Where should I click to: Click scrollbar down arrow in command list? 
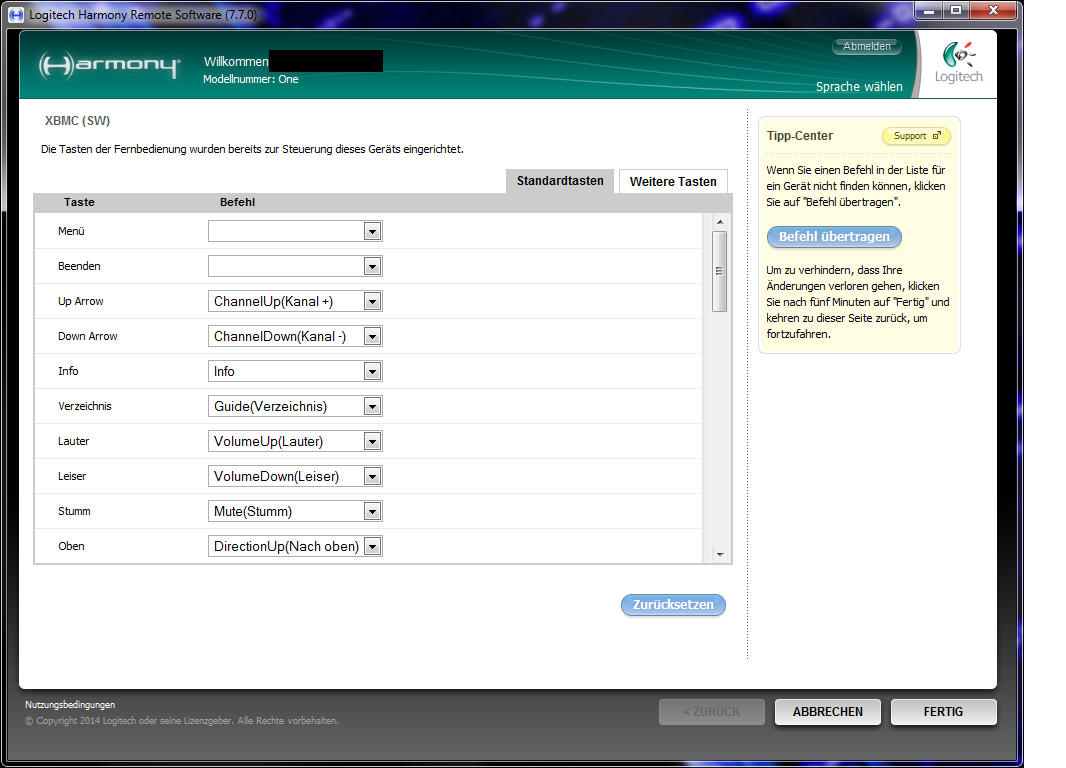coord(719,554)
